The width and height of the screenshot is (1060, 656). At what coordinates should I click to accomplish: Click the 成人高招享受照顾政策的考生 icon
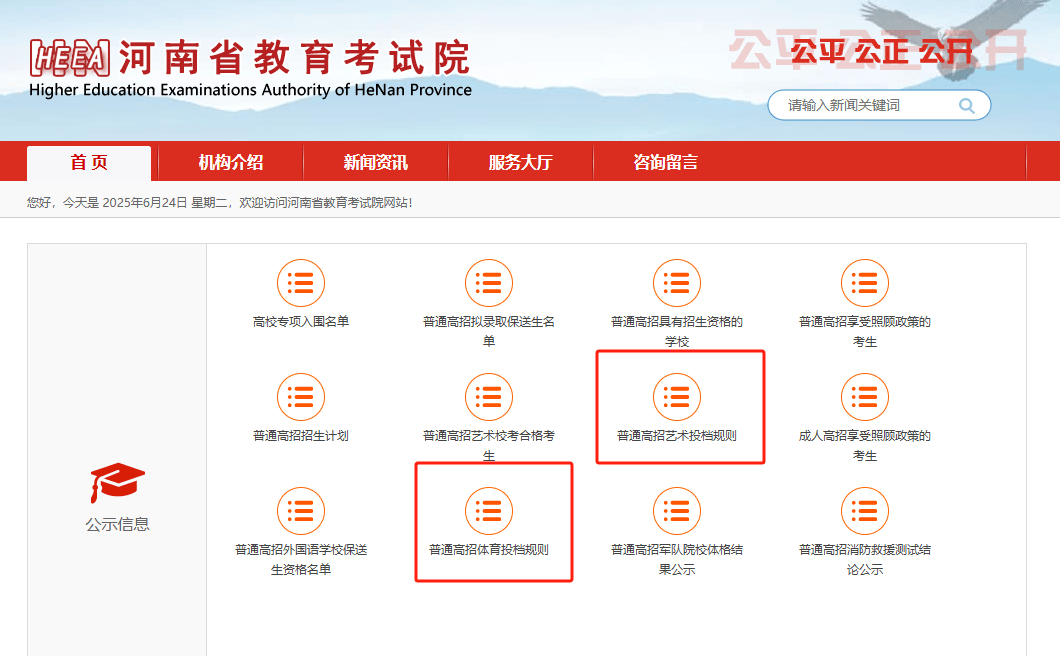point(864,397)
